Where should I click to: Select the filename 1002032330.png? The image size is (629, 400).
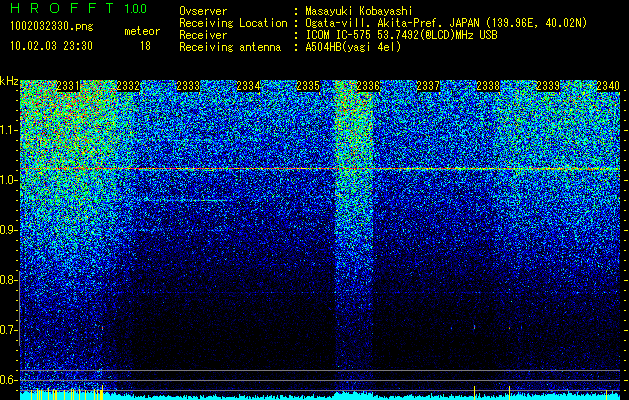[x=52, y=27]
